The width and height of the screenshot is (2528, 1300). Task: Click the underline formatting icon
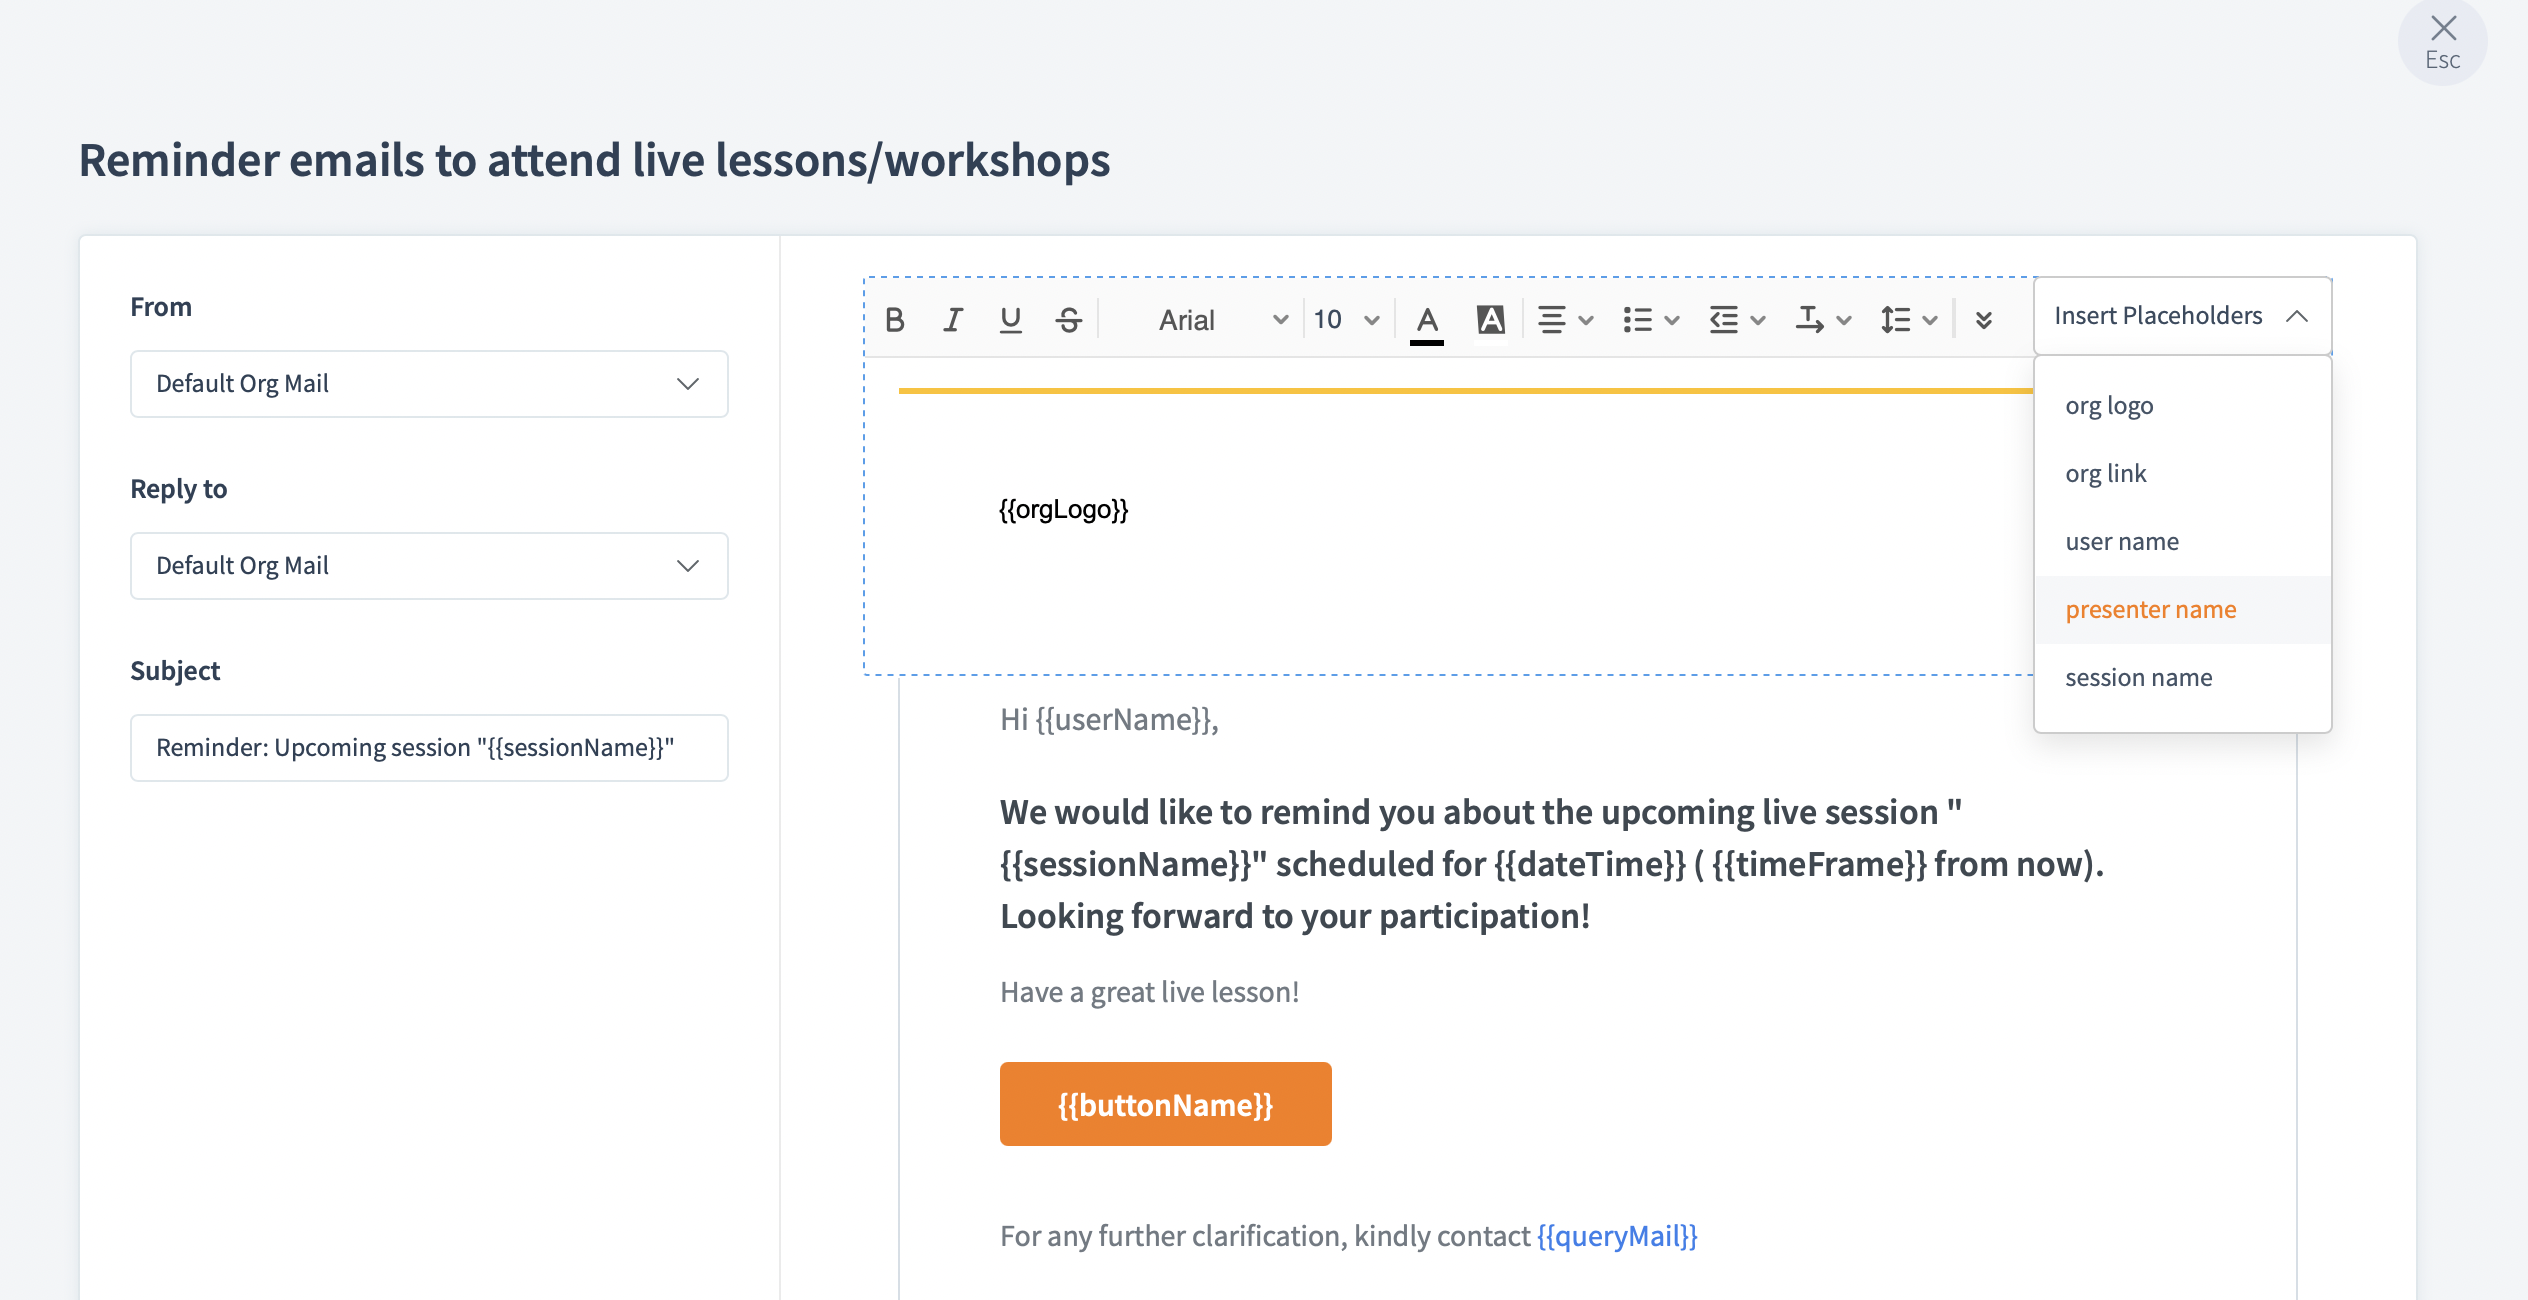pyautogui.click(x=1011, y=320)
